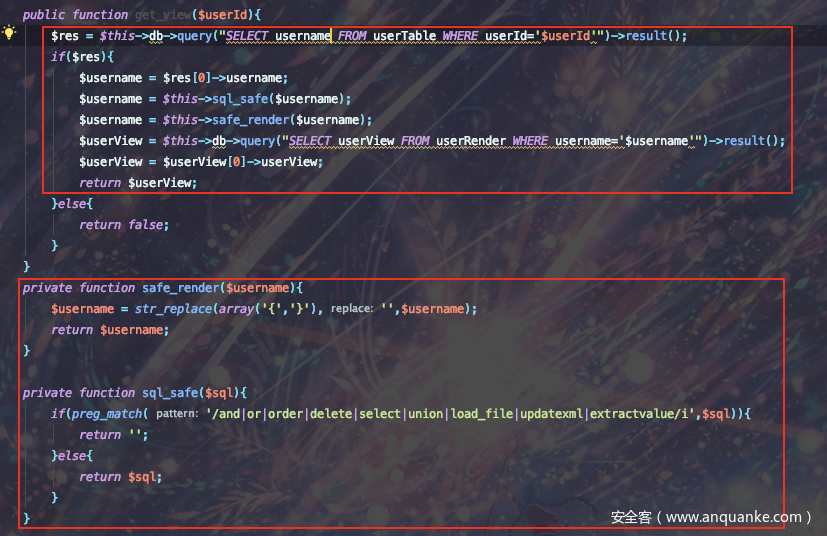
Task: Click 'return $username;' statement
Action: coord(110,330)
